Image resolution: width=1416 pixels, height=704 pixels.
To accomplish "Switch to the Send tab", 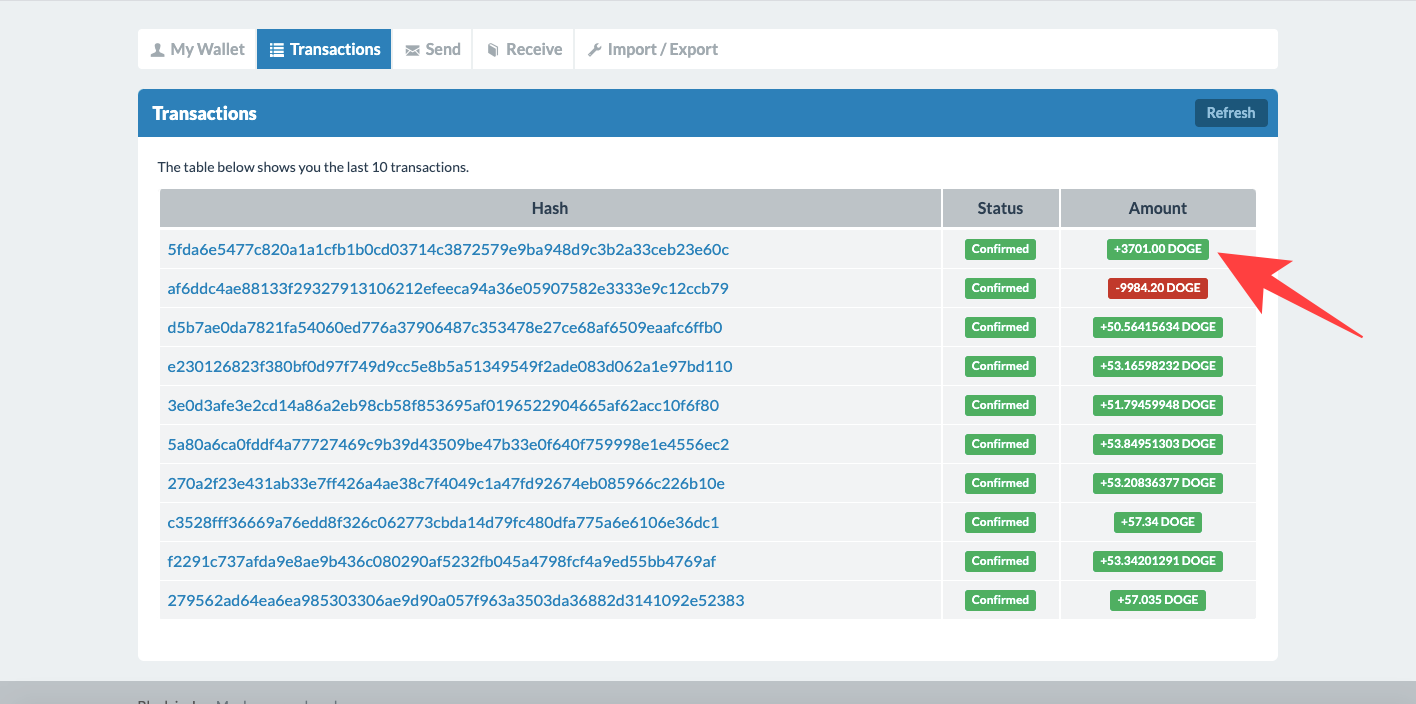I will [x=432, y=49].
